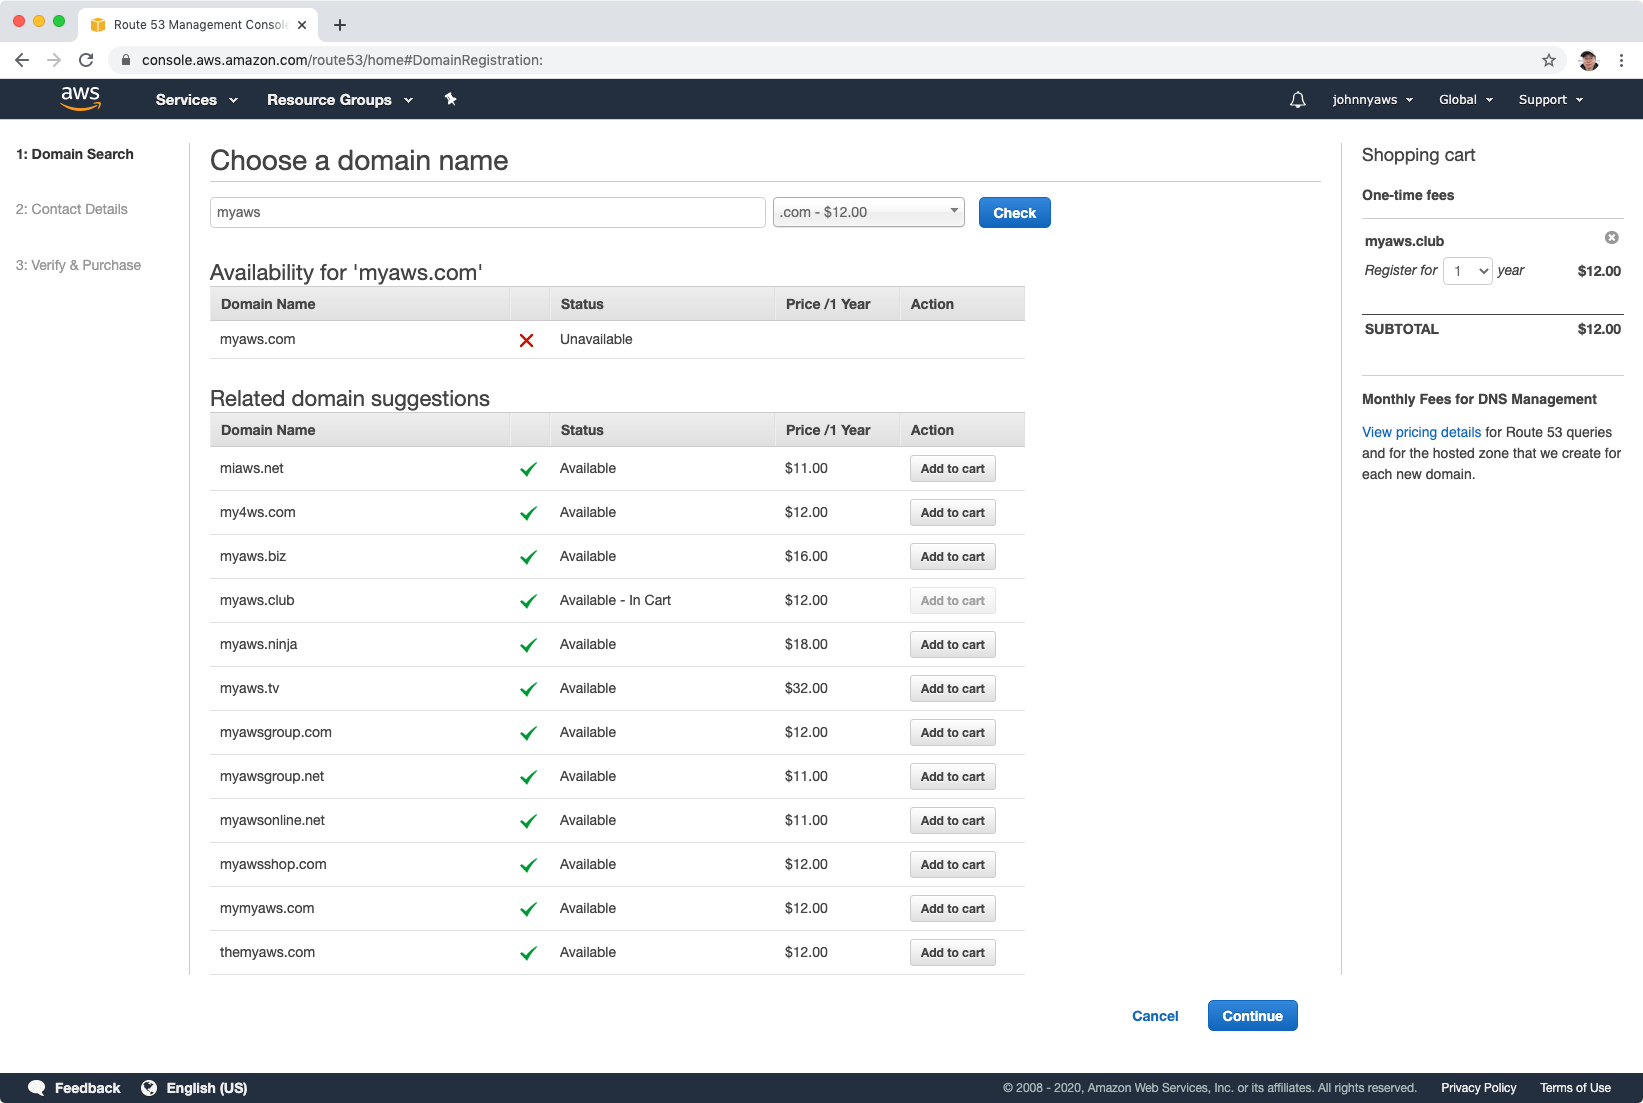Add myawsgroup.net to cart
The width and height of the screenshot is (1643, 1103).
953,777
